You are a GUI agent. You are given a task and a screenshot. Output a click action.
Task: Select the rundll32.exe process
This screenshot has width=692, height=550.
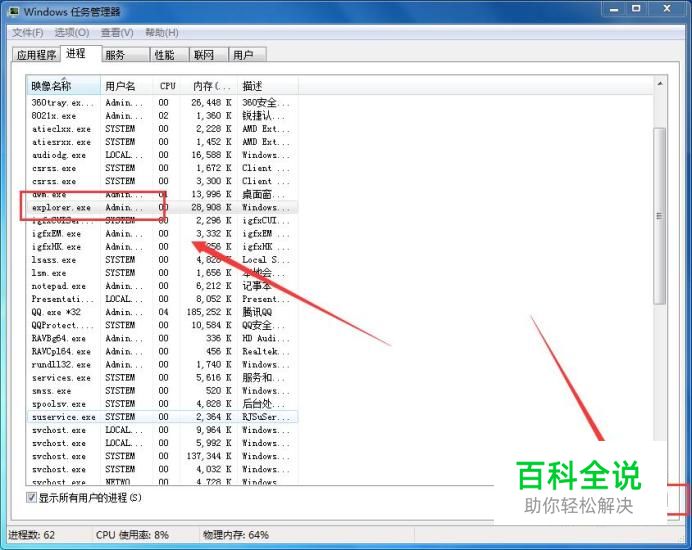(x=162, y=365)
